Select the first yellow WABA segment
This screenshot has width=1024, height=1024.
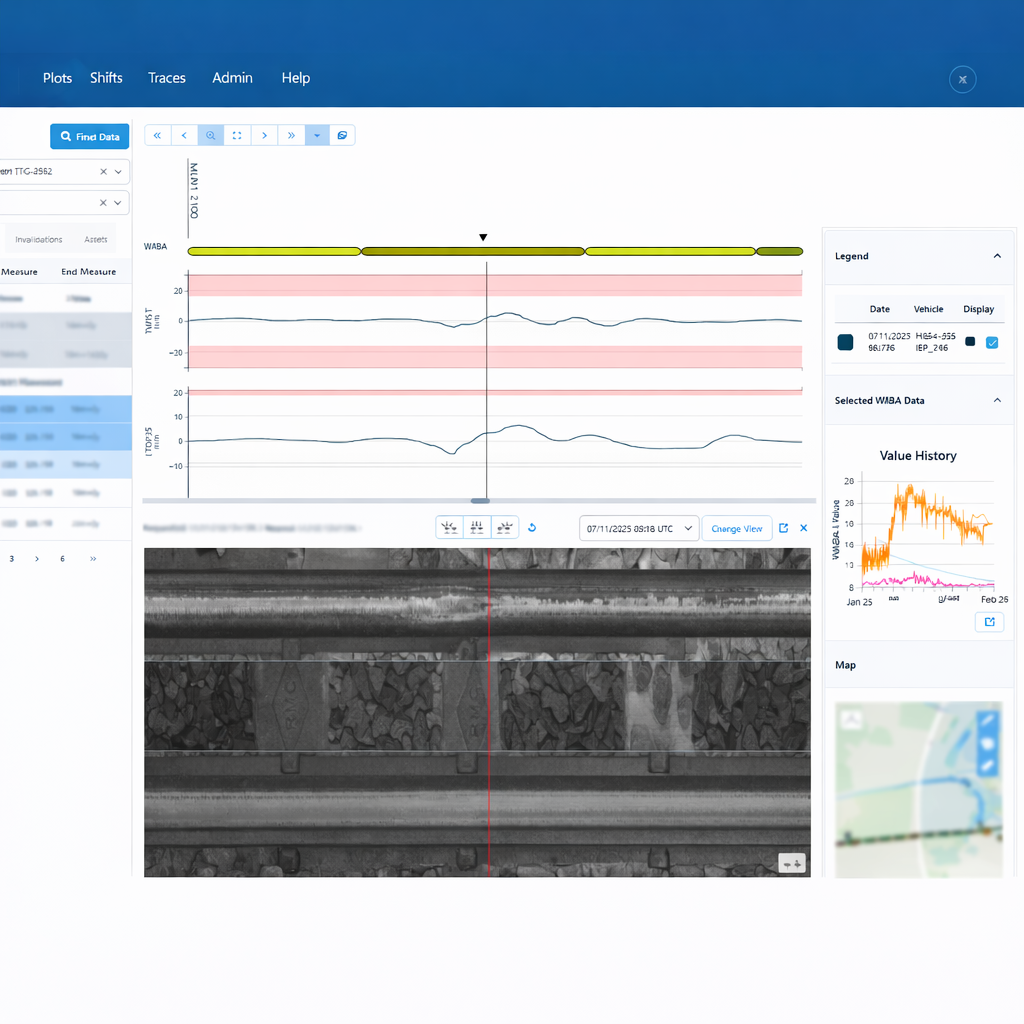(274, 251)
